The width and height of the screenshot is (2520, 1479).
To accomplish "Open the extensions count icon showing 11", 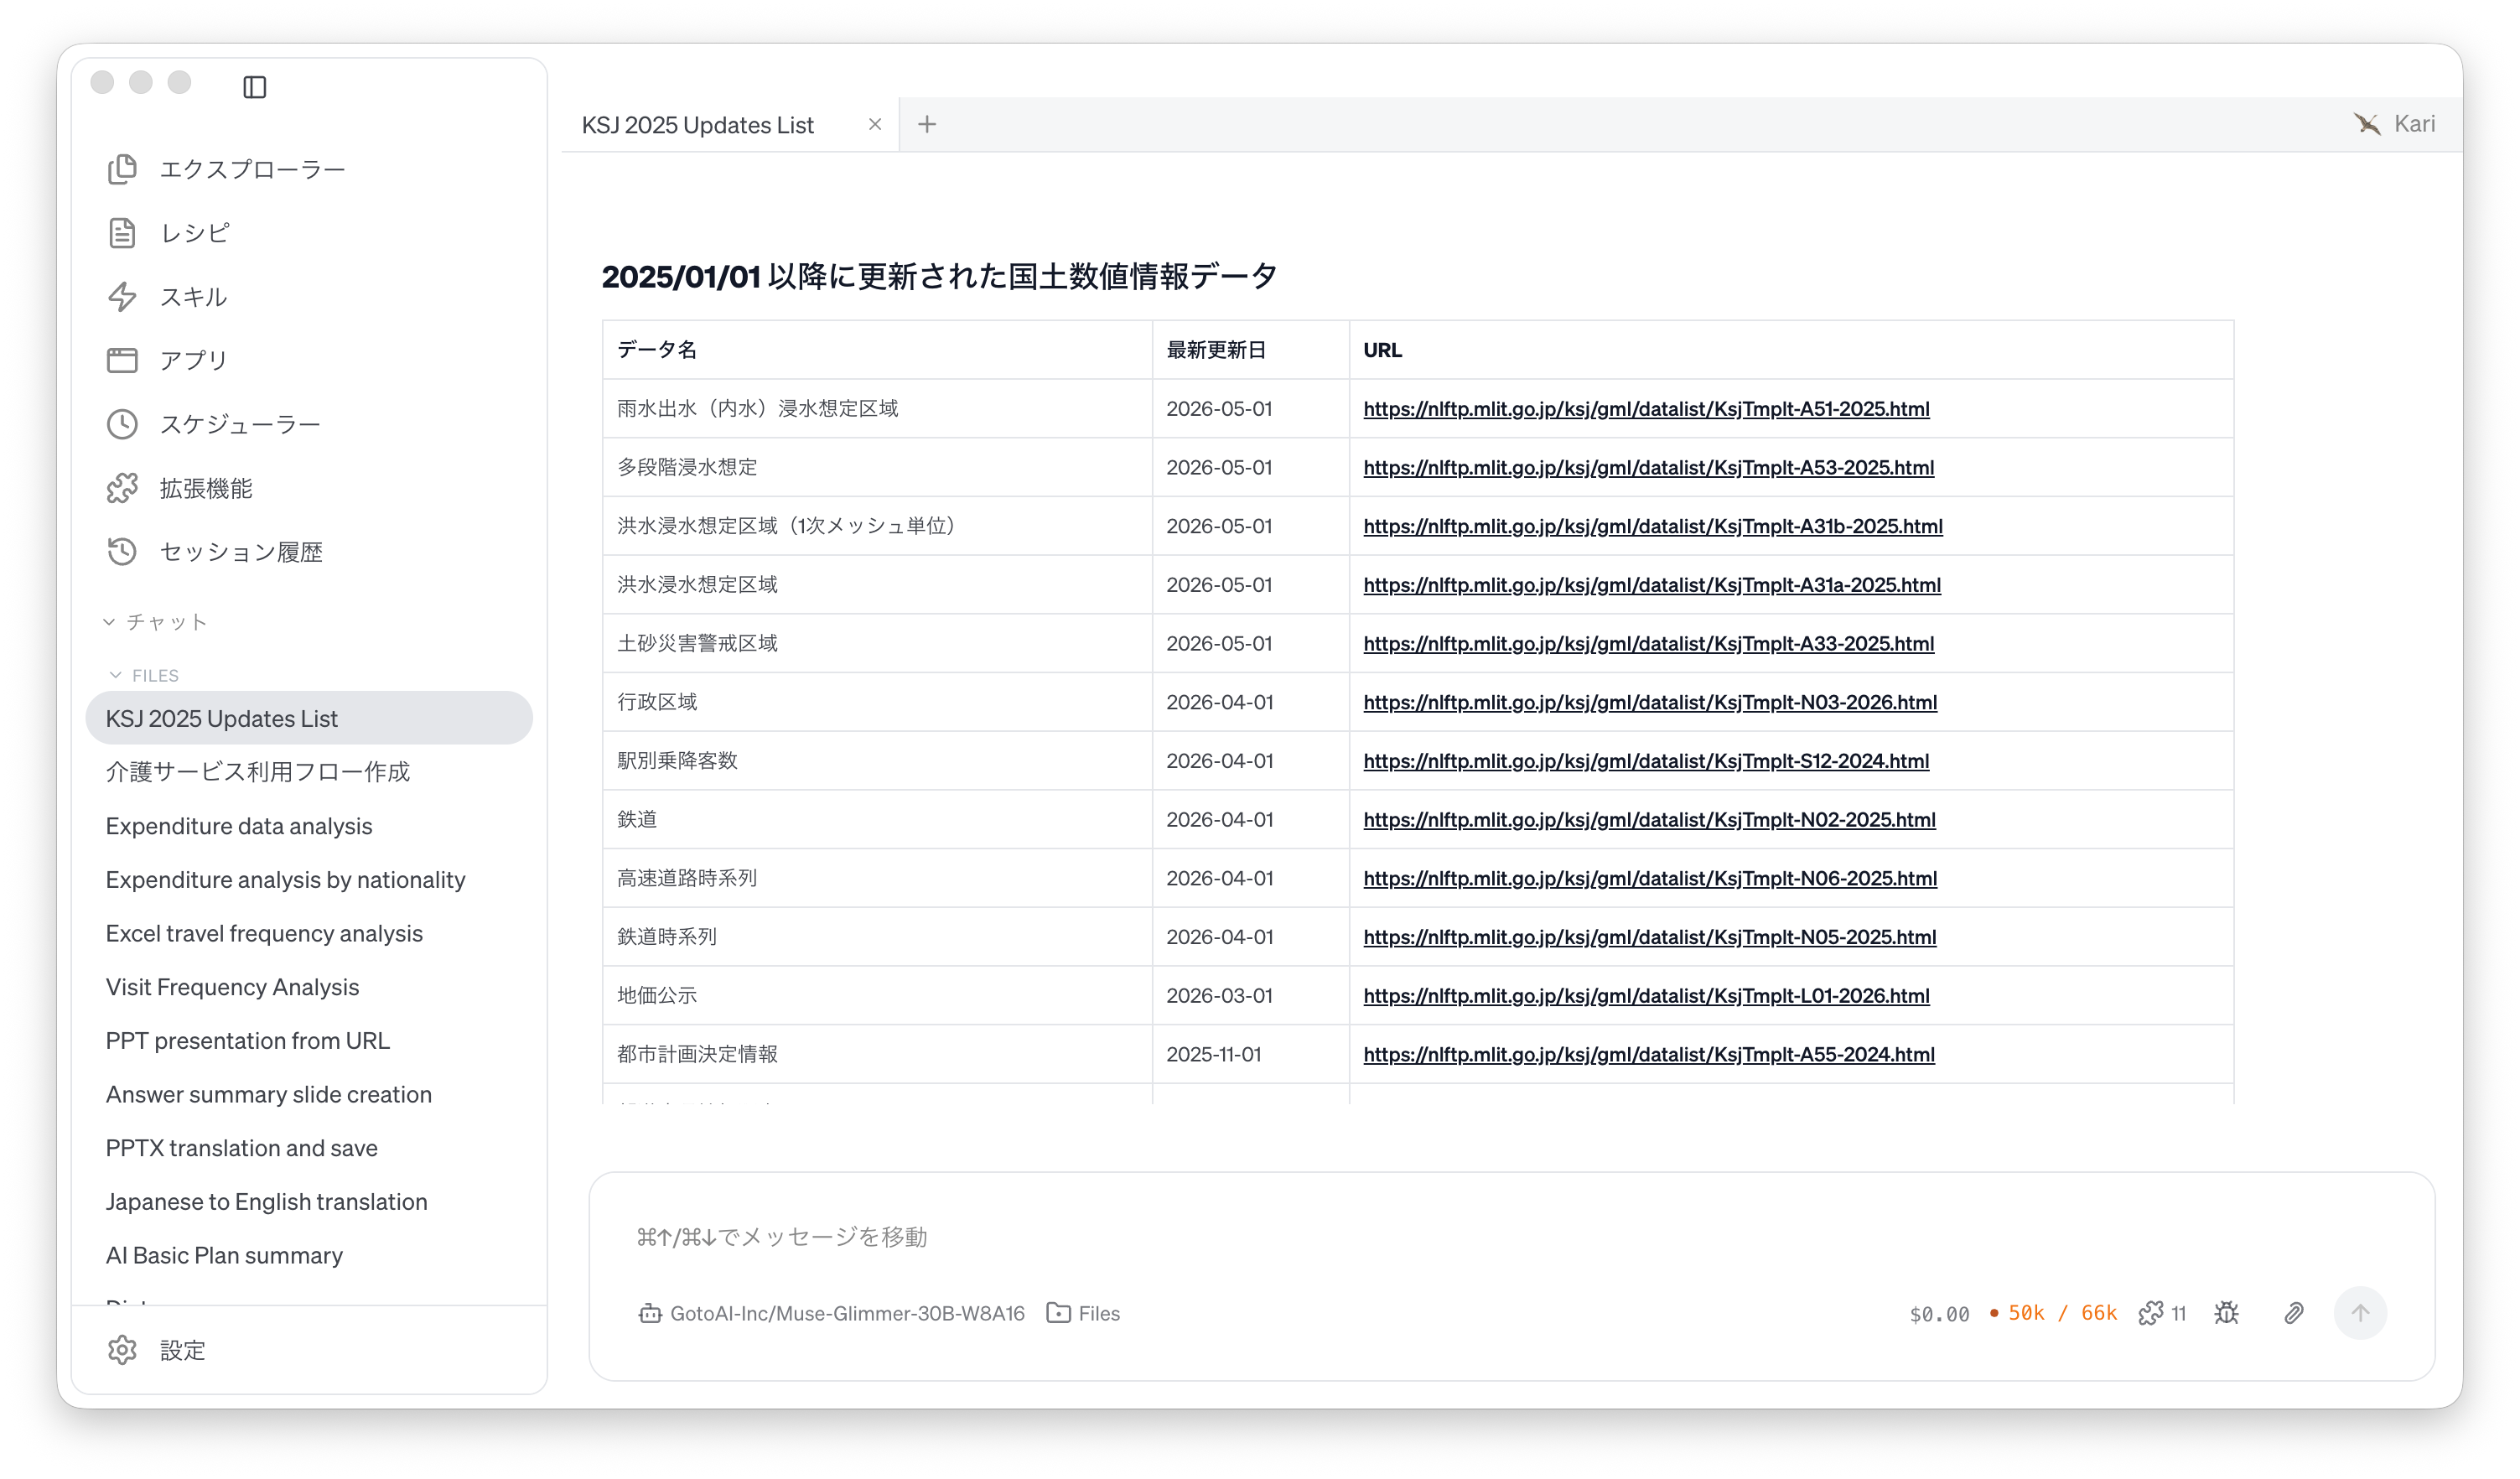I will tap(2162, 1313).
